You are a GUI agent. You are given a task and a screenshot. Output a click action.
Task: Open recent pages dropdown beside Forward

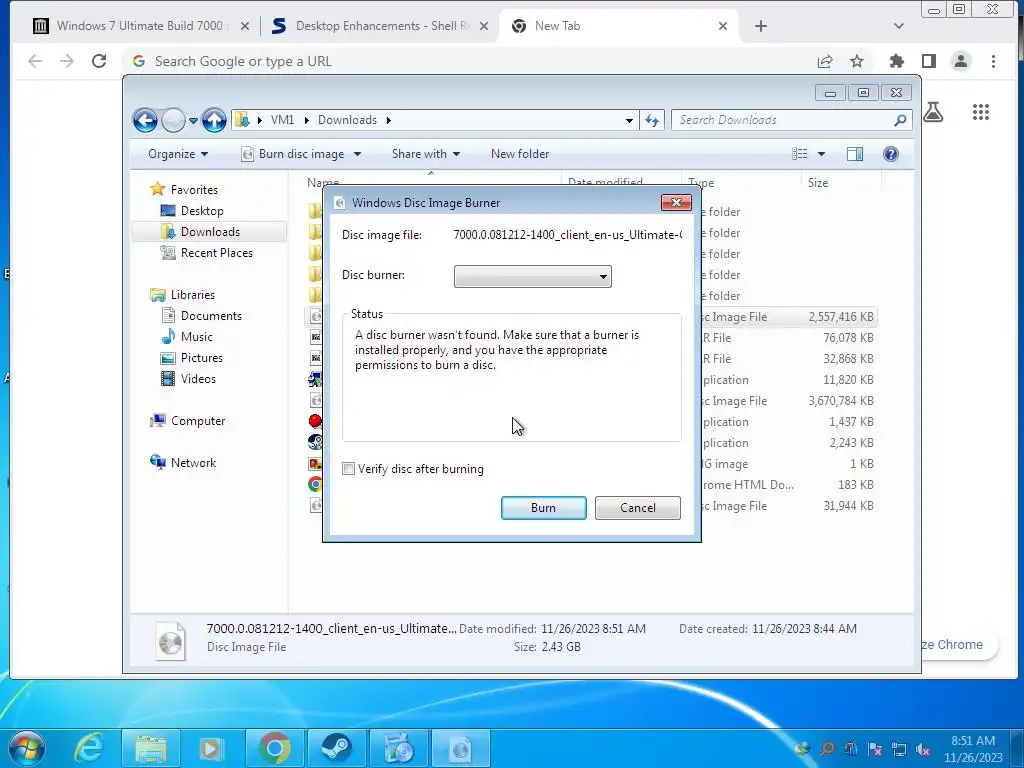point(193,121)
